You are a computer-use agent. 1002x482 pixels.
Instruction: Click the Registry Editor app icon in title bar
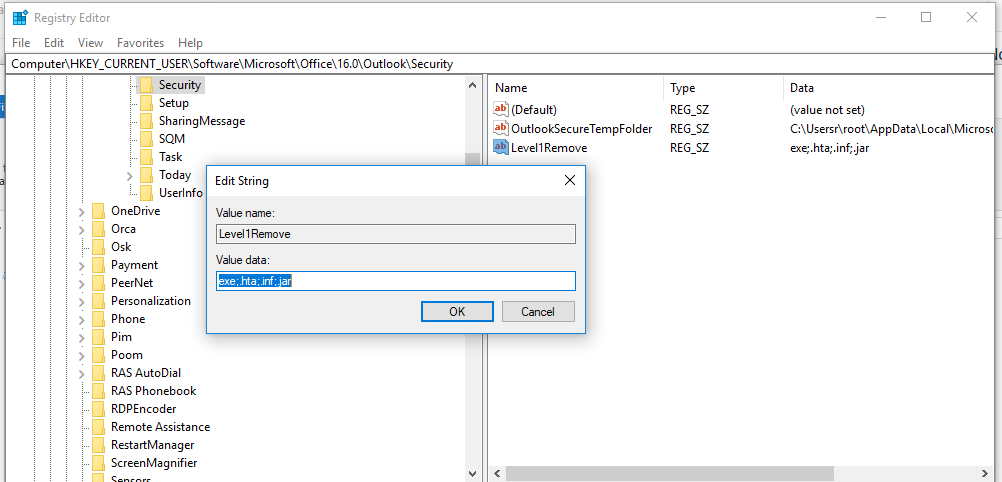pyautogui.click(x=20, y=18)
